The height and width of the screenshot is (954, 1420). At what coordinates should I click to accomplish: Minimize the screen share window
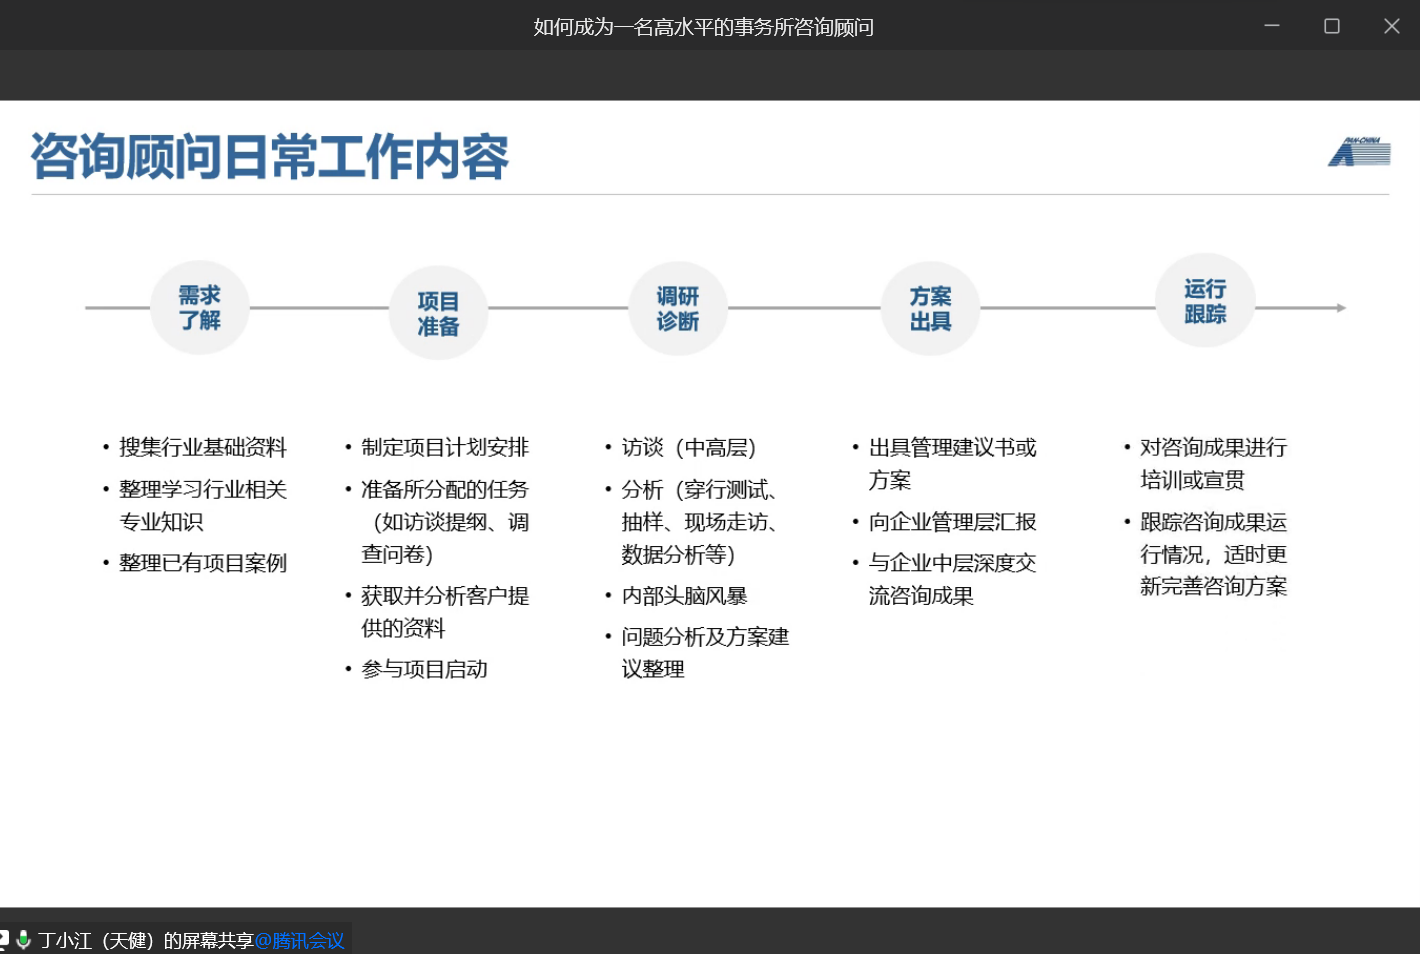pos(1272,26)
